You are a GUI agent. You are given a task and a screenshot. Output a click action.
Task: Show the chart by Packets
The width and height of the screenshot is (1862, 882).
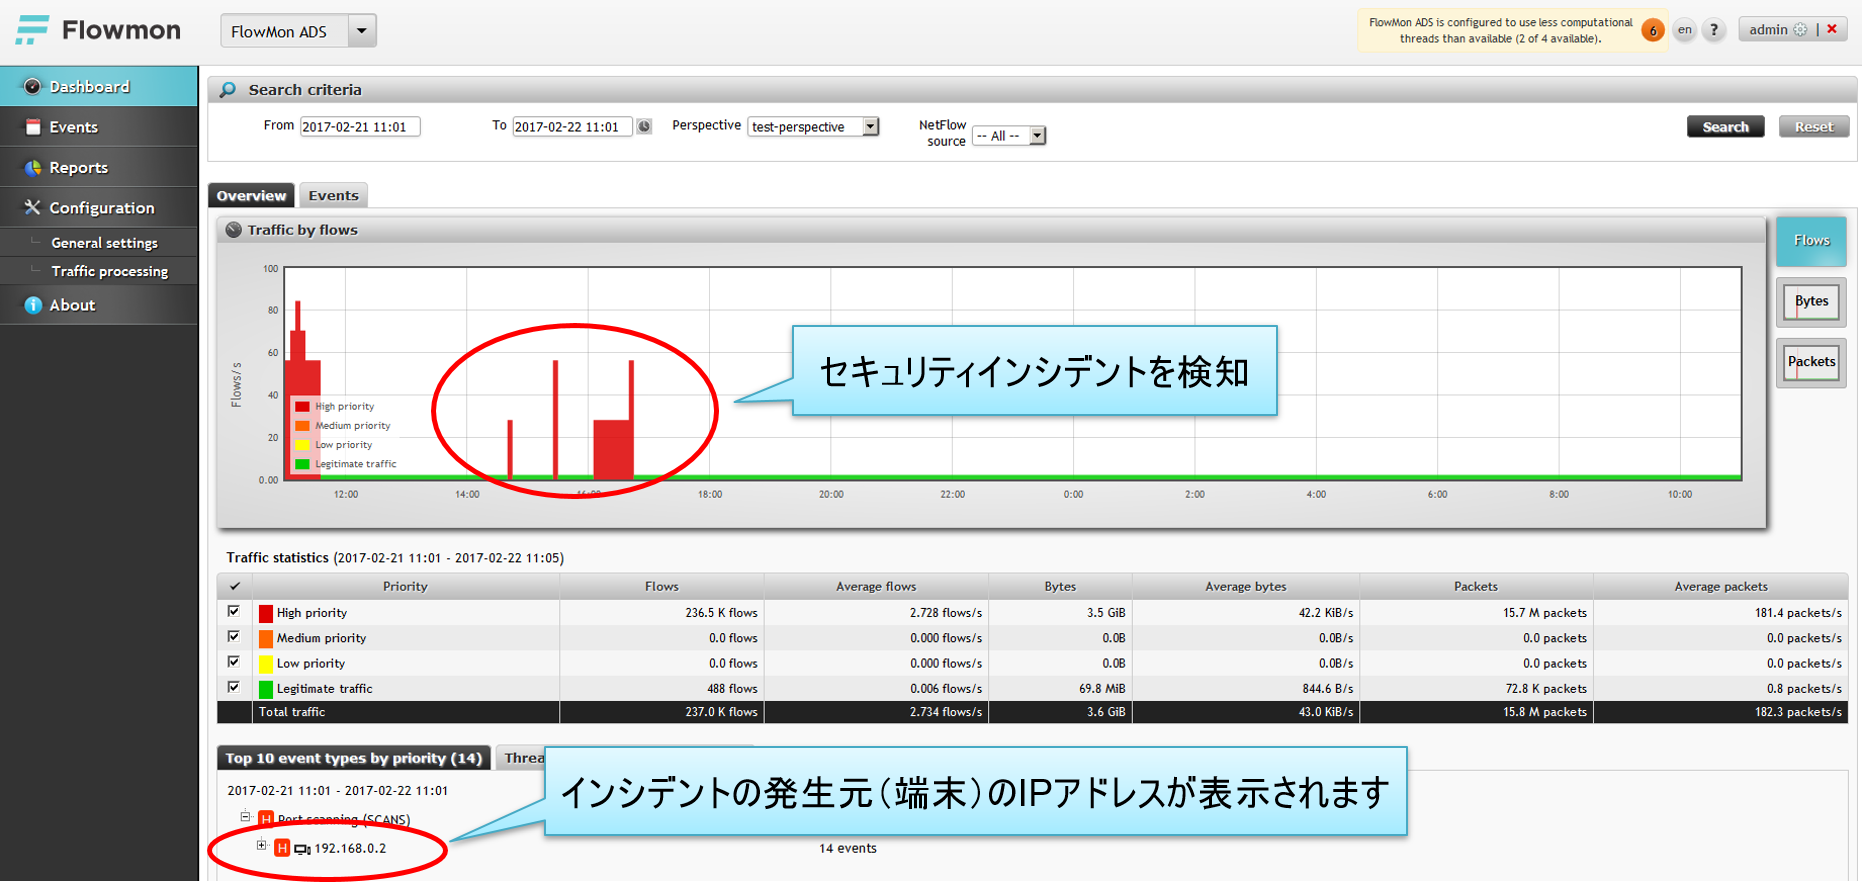coord(1811,362)
